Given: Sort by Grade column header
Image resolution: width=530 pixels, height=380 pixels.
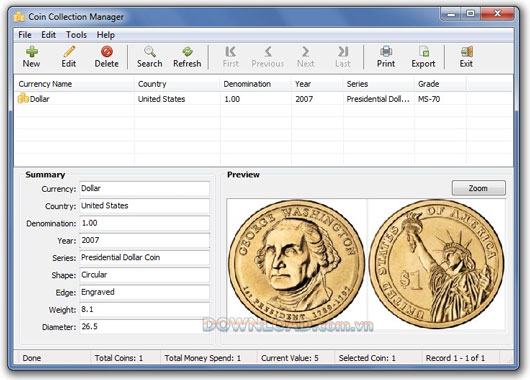Looking at the screenshot, I should pyautogui.click(x=440, y=84).
